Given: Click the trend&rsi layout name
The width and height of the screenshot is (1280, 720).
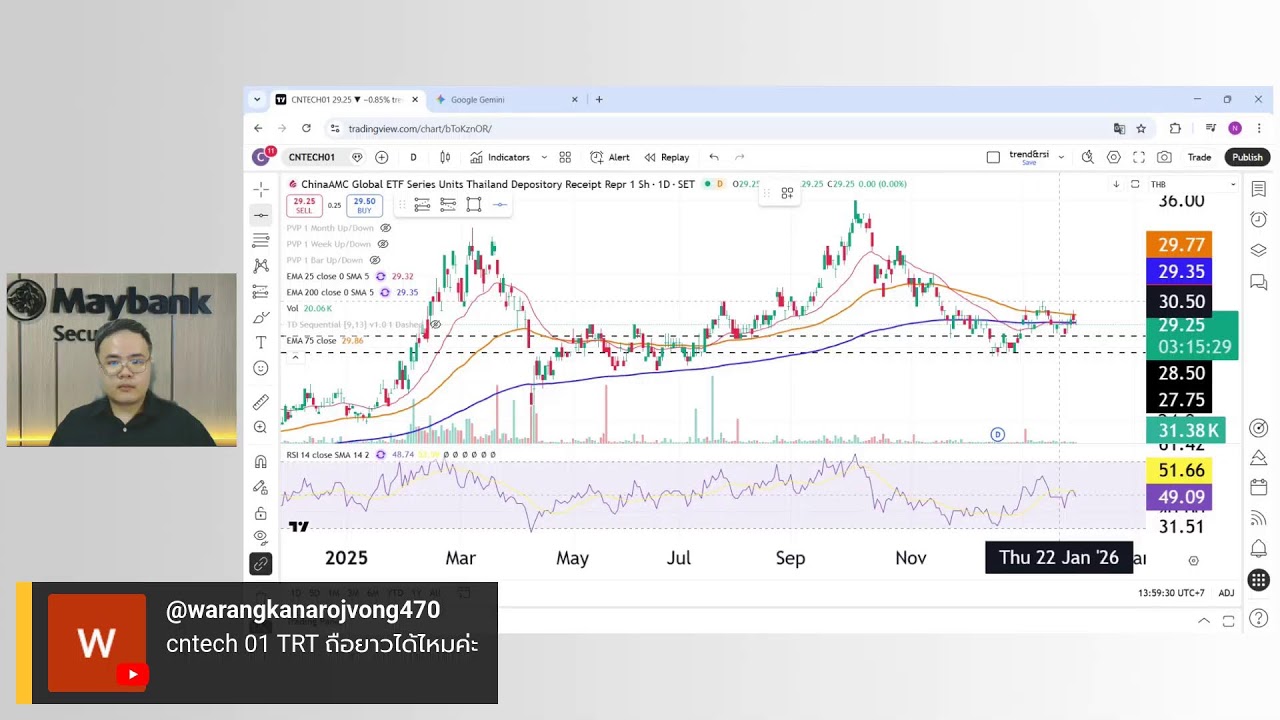Looking at the screenshot, I should 1029,156.
